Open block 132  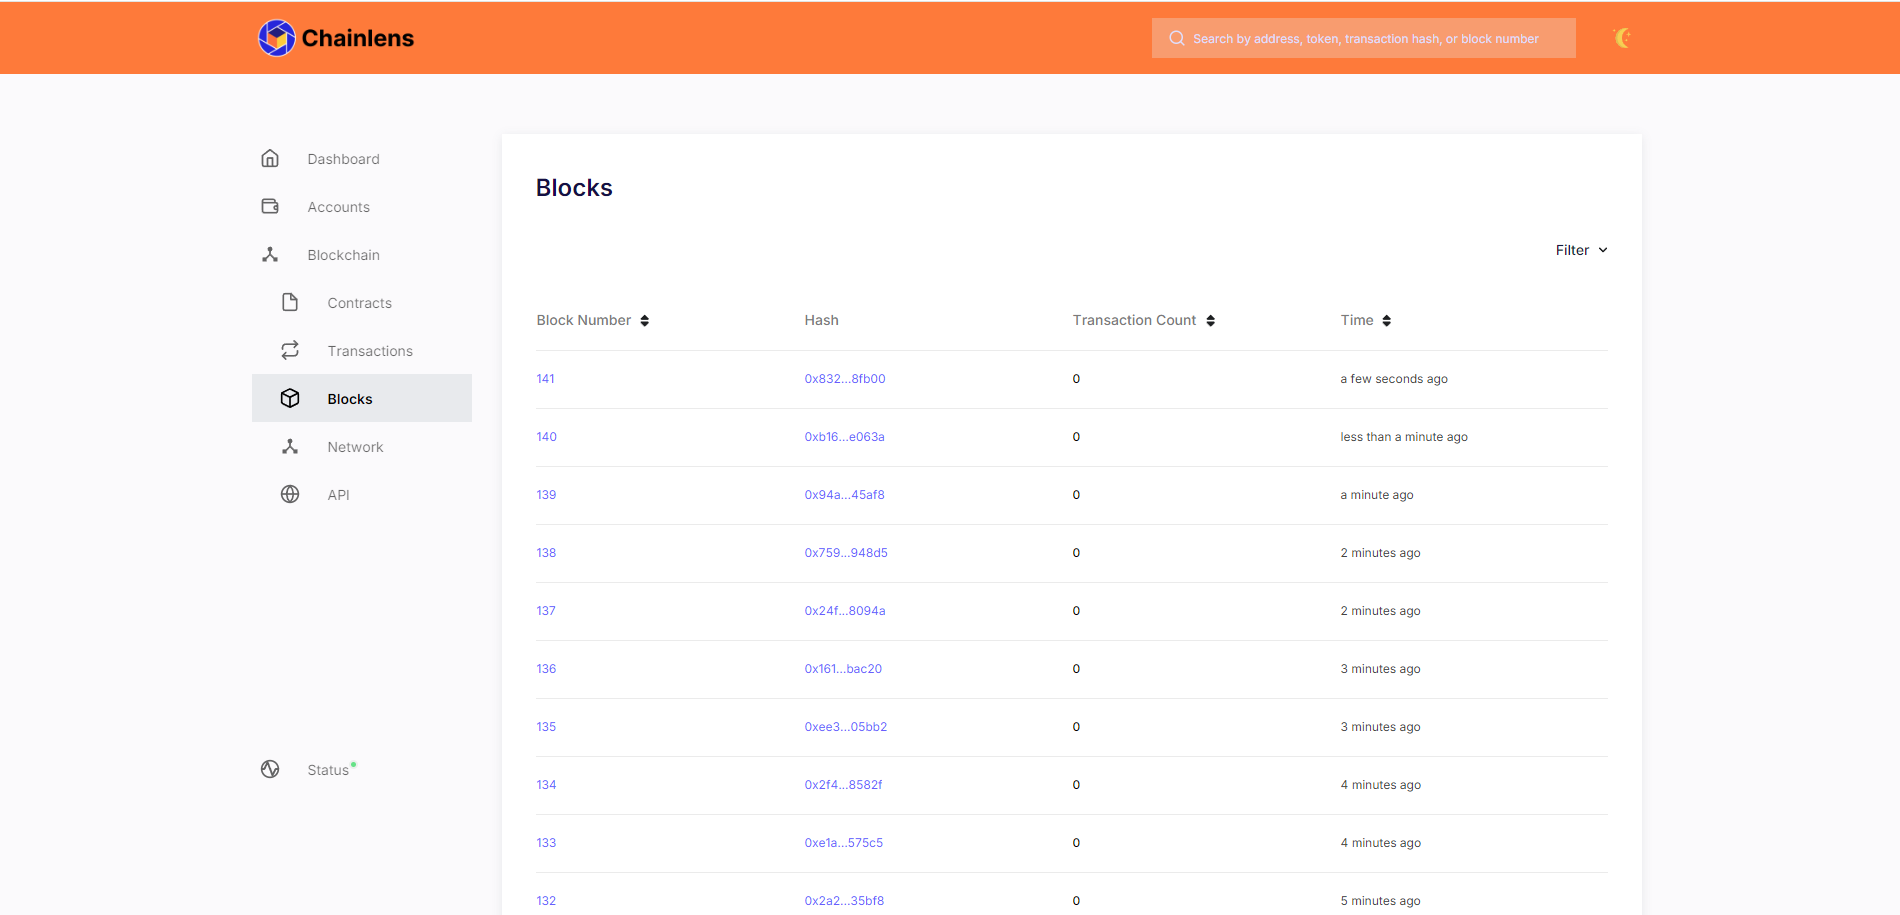546,901
